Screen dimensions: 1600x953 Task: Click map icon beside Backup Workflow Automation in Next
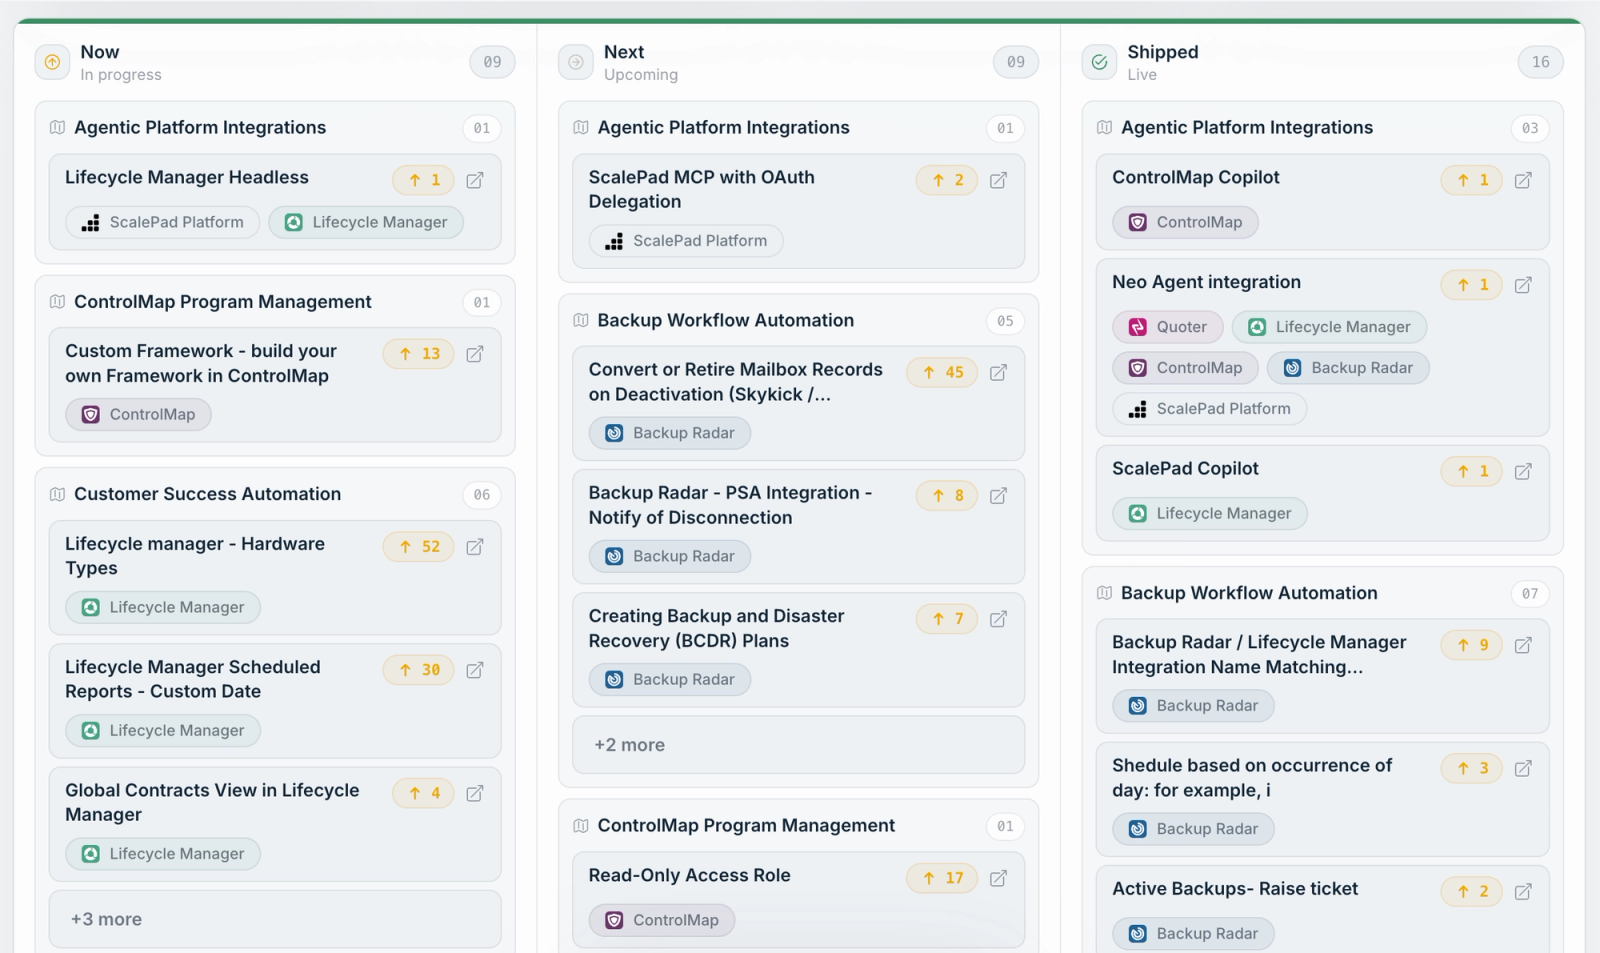pos(581,320)
